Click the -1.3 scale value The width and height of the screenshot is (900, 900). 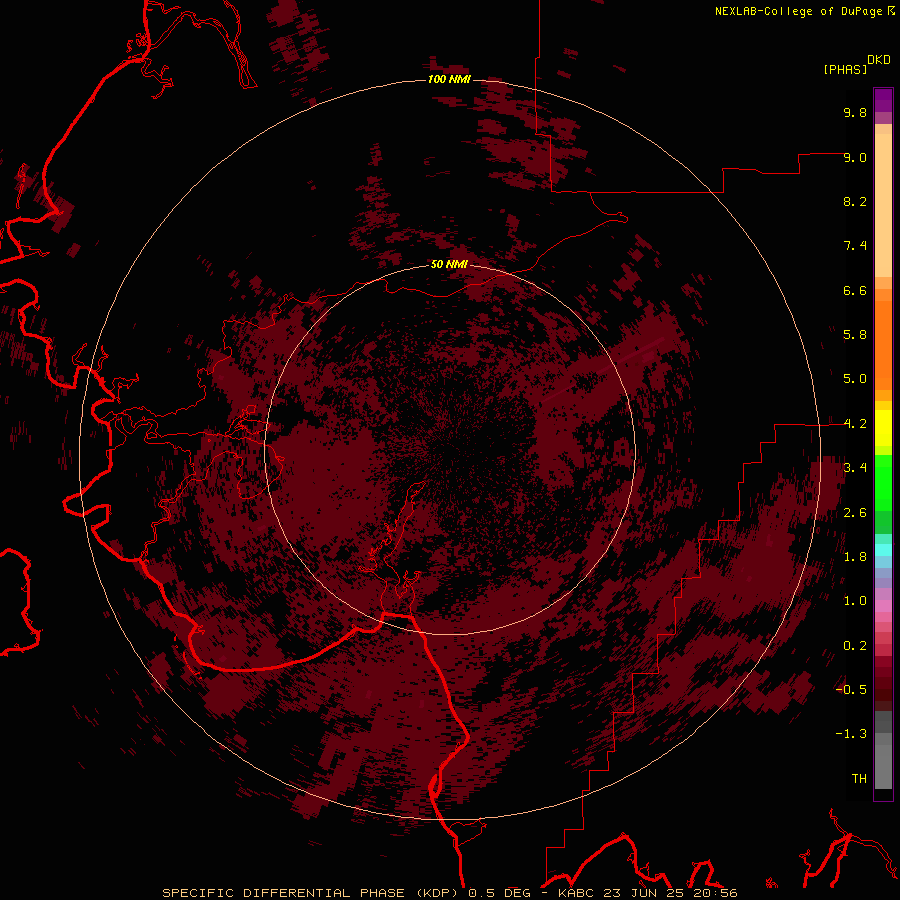(x=851, y=734)
